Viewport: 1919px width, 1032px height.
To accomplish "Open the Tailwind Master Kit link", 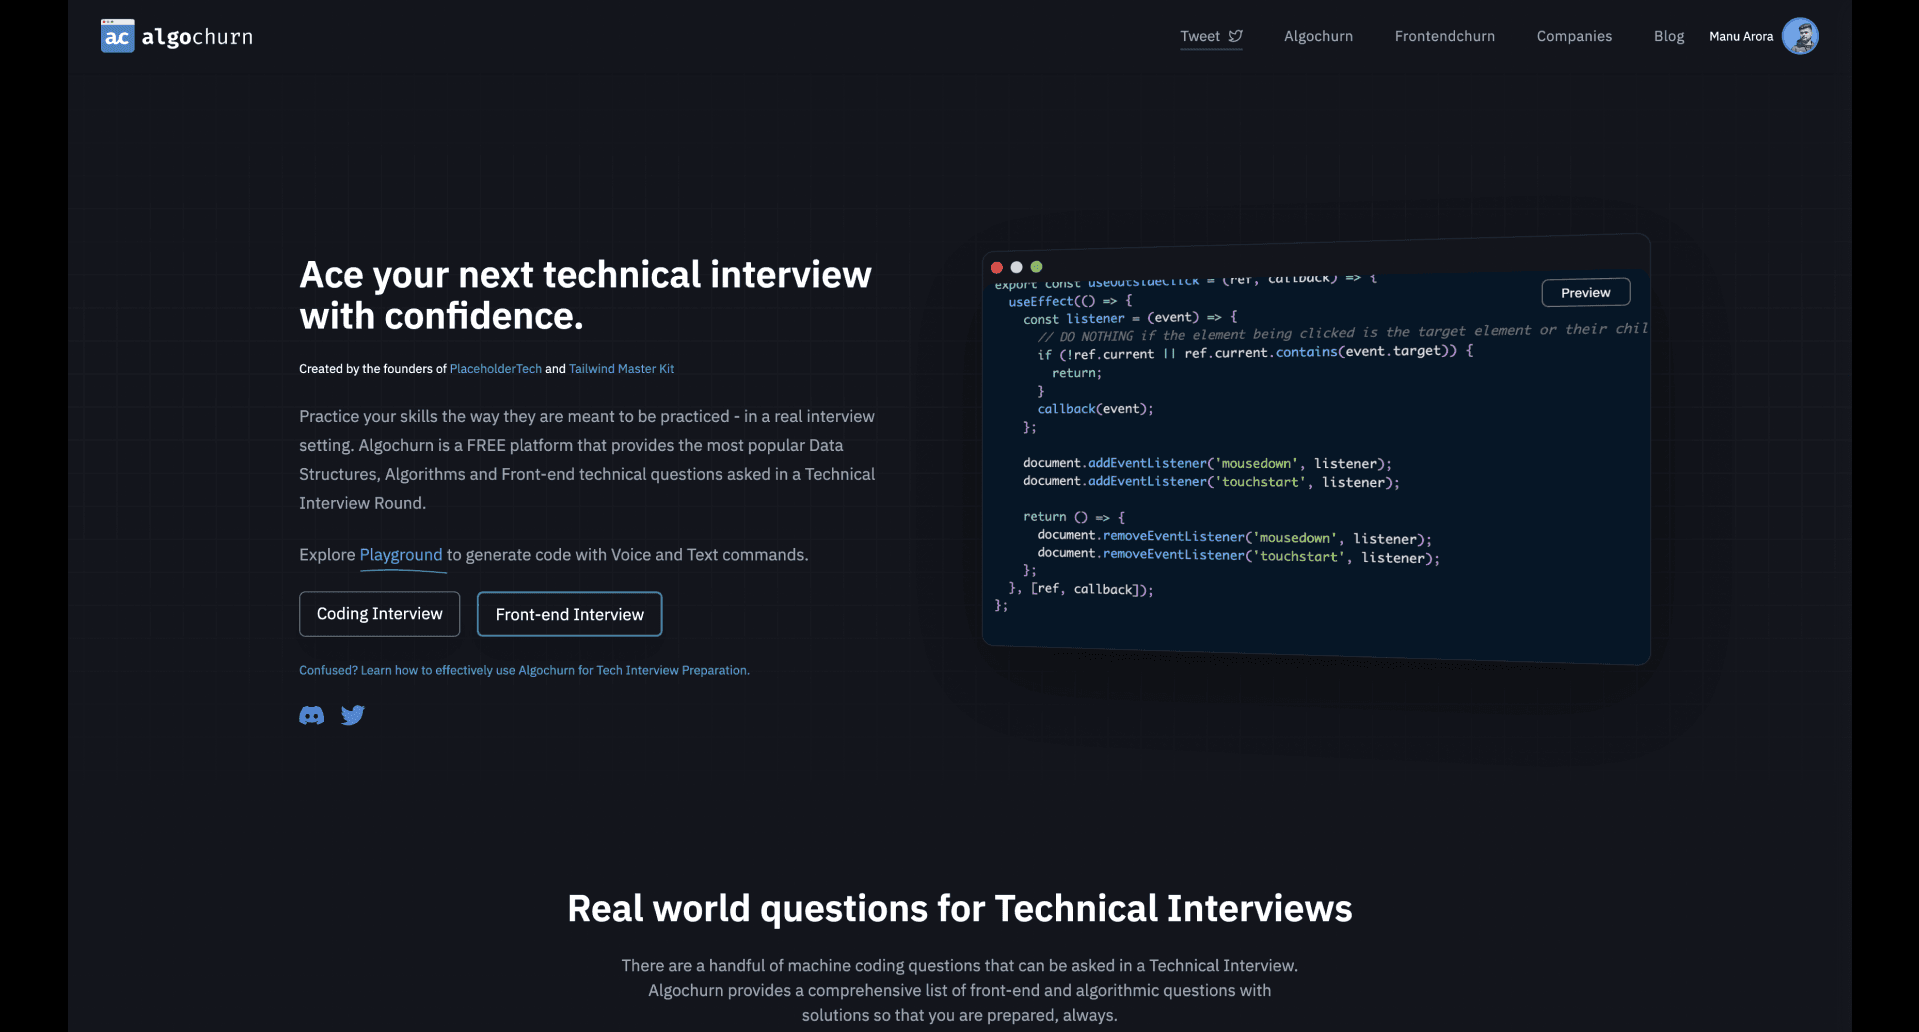I will (621, 369).
